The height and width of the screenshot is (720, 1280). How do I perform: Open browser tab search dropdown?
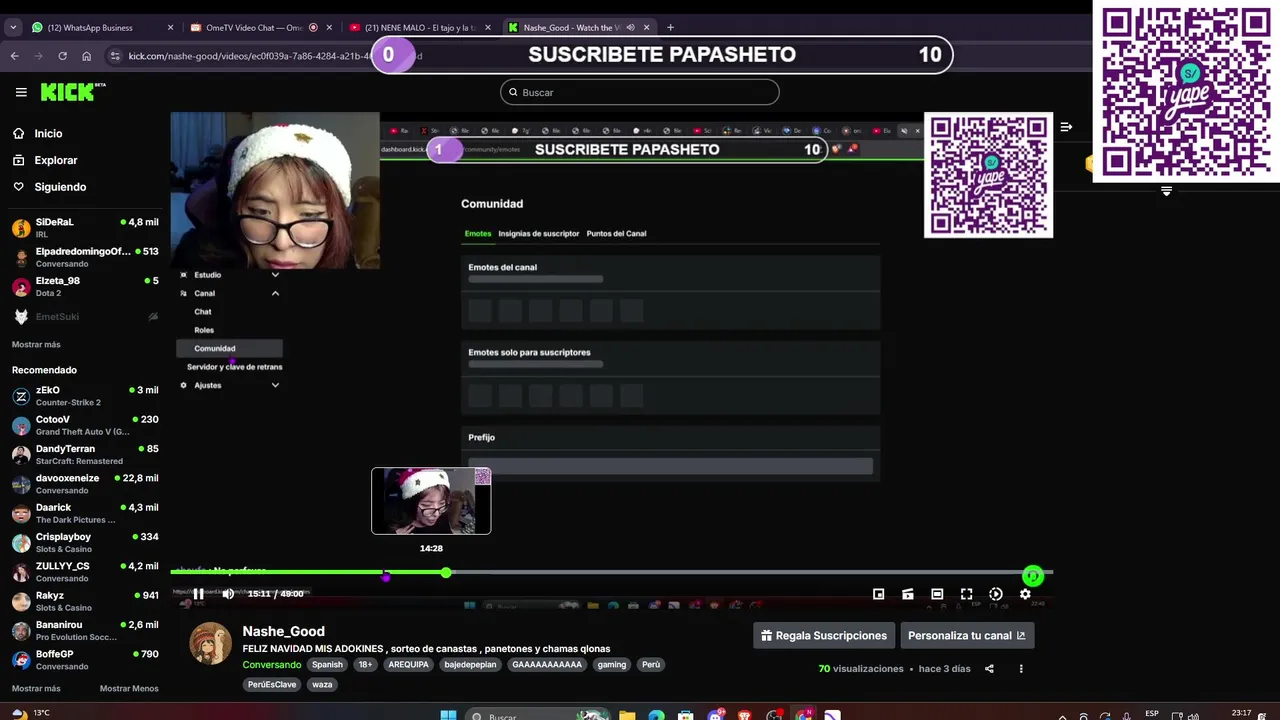(12, 27)
